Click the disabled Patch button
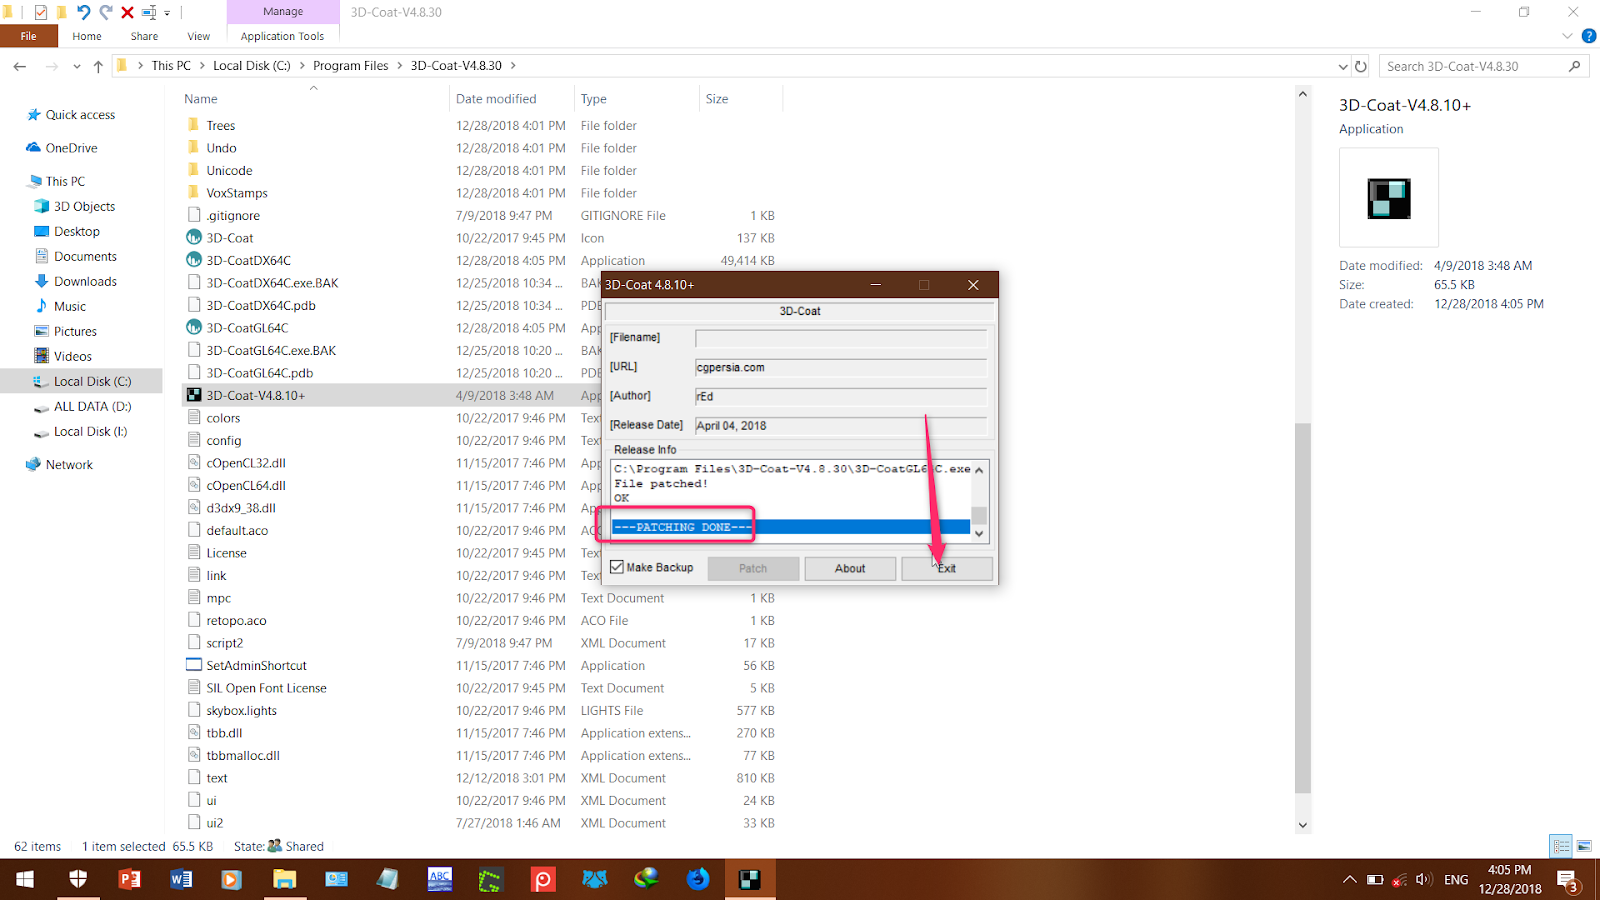Viewport: 1600px width, 900px height. point(753,568)
